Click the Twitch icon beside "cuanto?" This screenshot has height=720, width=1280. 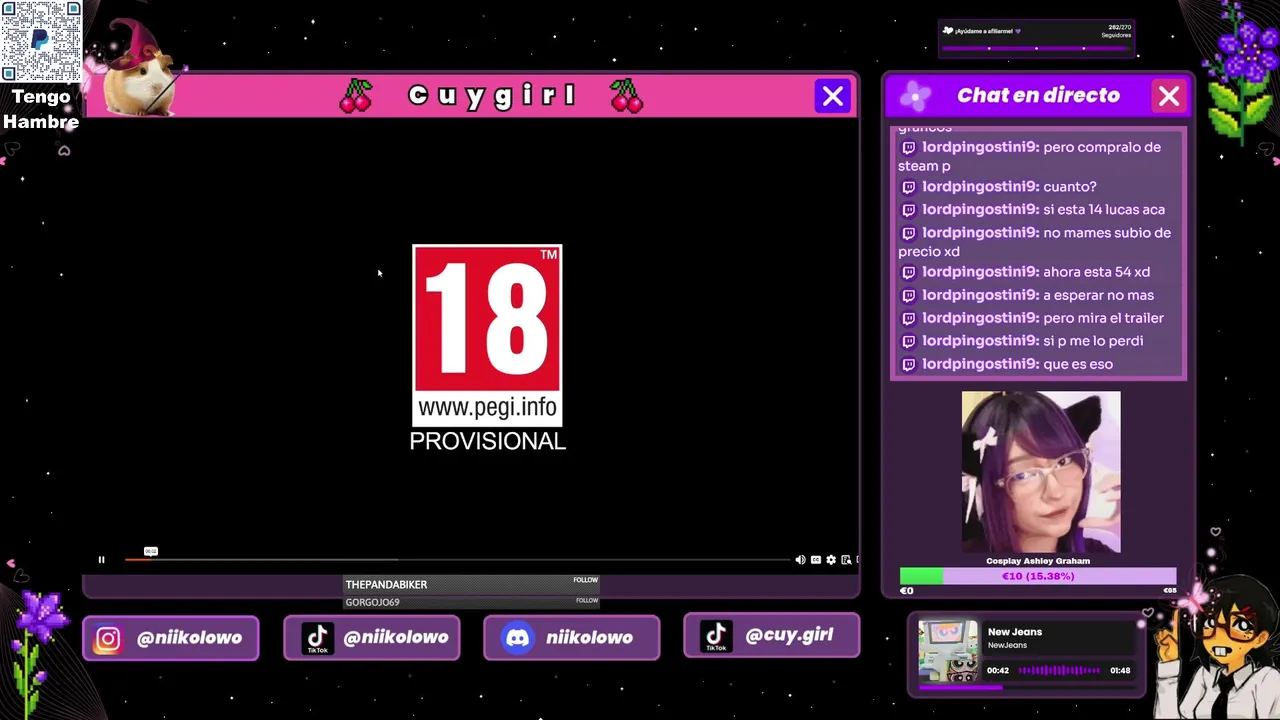point(908,187)
